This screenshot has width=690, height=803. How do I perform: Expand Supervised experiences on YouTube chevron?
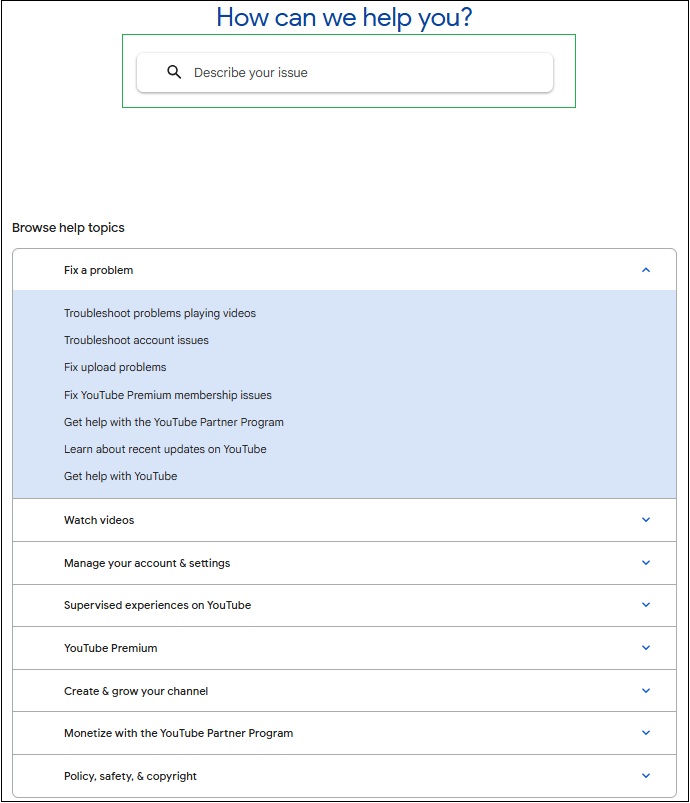(x=645, y=605)
